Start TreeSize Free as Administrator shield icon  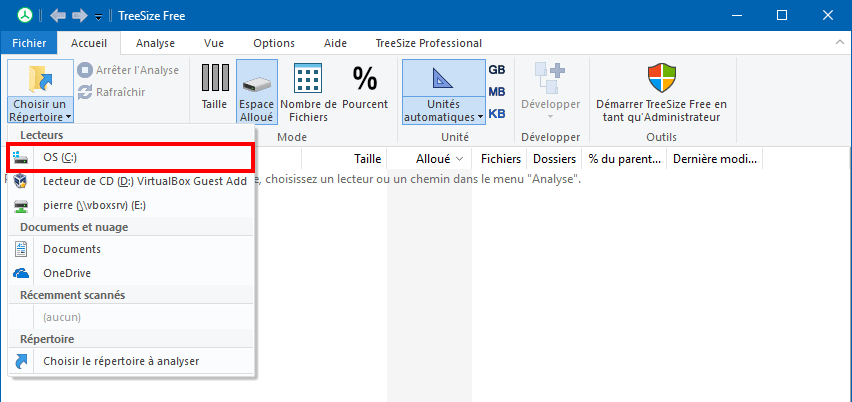pos(661,78)
